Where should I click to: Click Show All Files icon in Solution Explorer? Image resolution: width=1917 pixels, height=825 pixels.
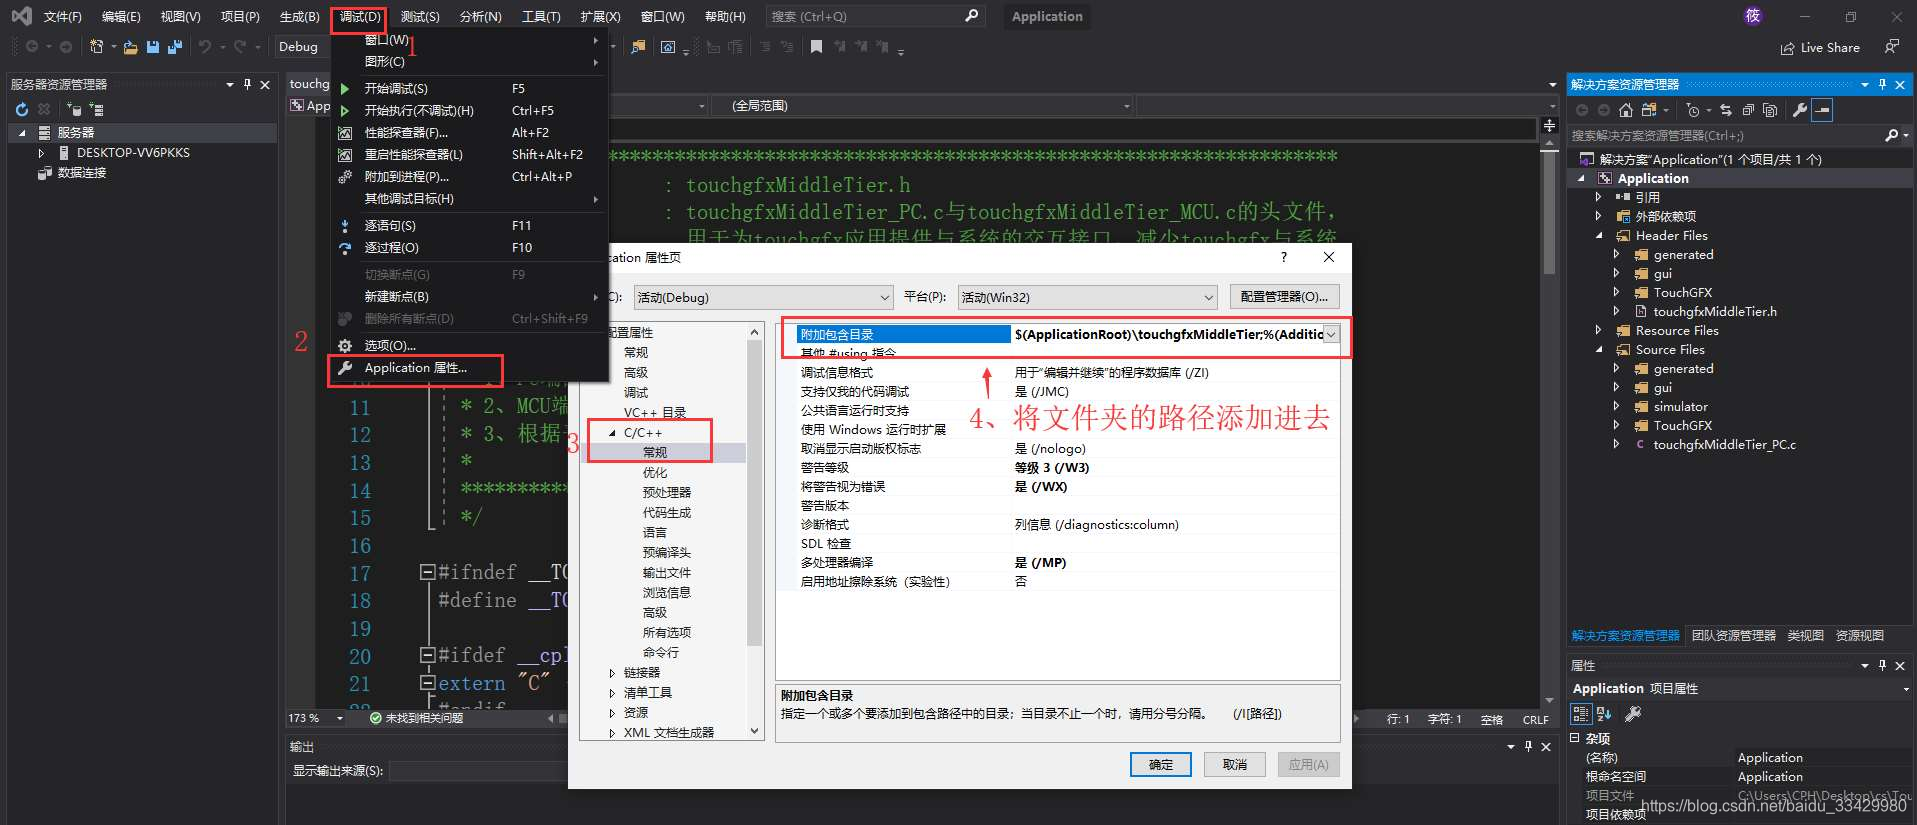[x=1770, y=110]
